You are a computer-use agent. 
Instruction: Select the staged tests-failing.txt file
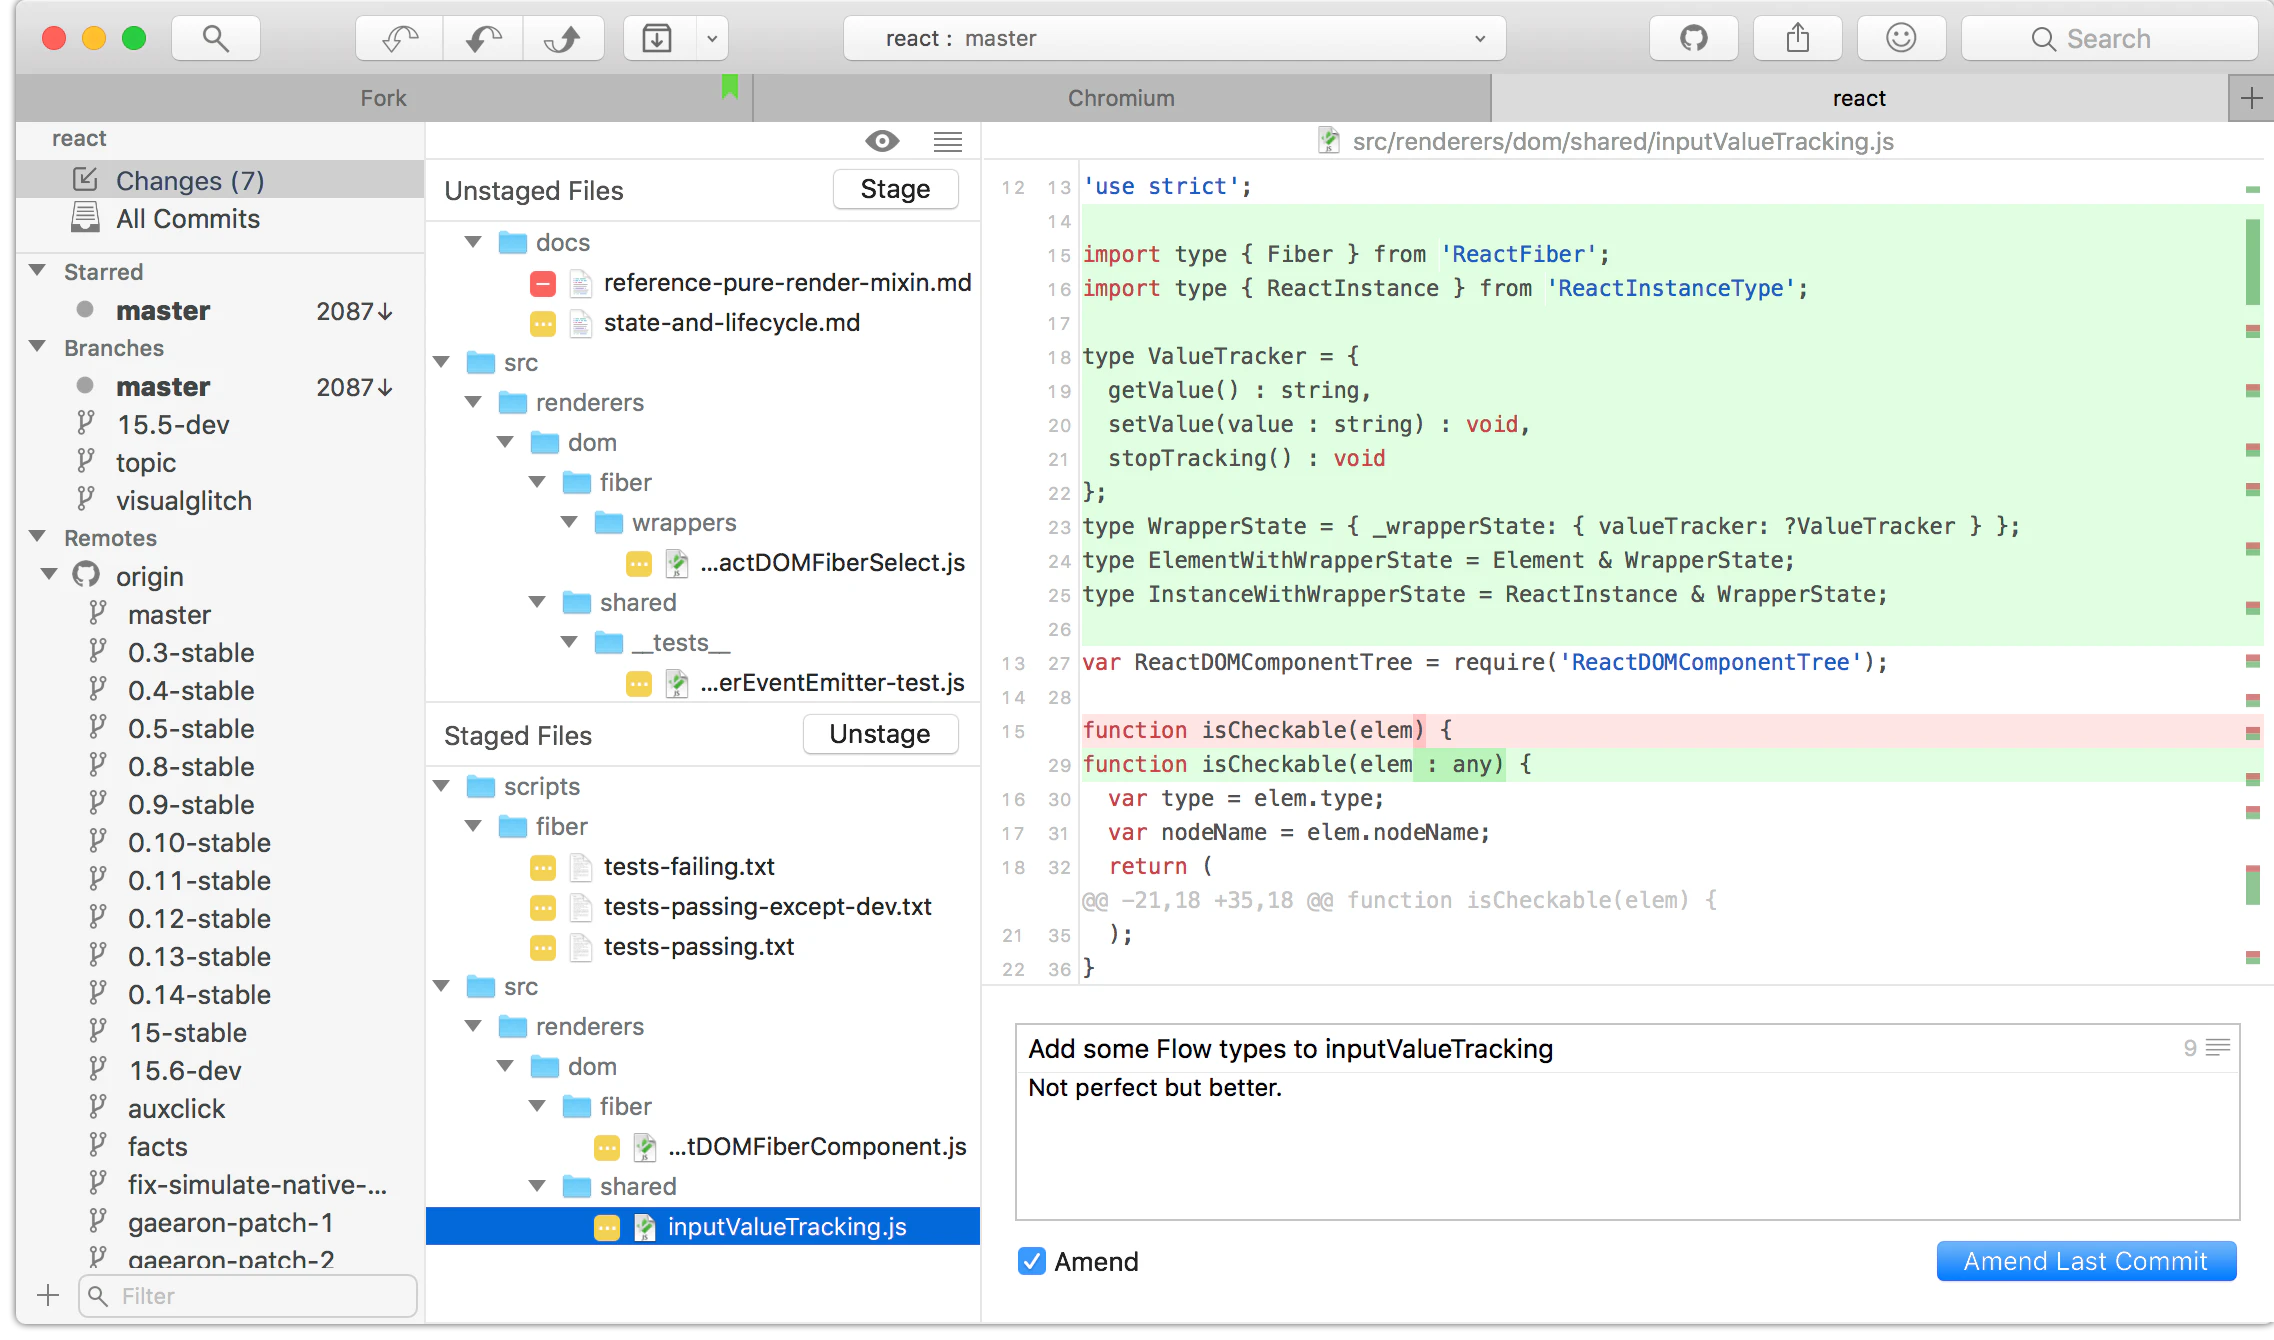pyautogui.click(x=704, y=867)
